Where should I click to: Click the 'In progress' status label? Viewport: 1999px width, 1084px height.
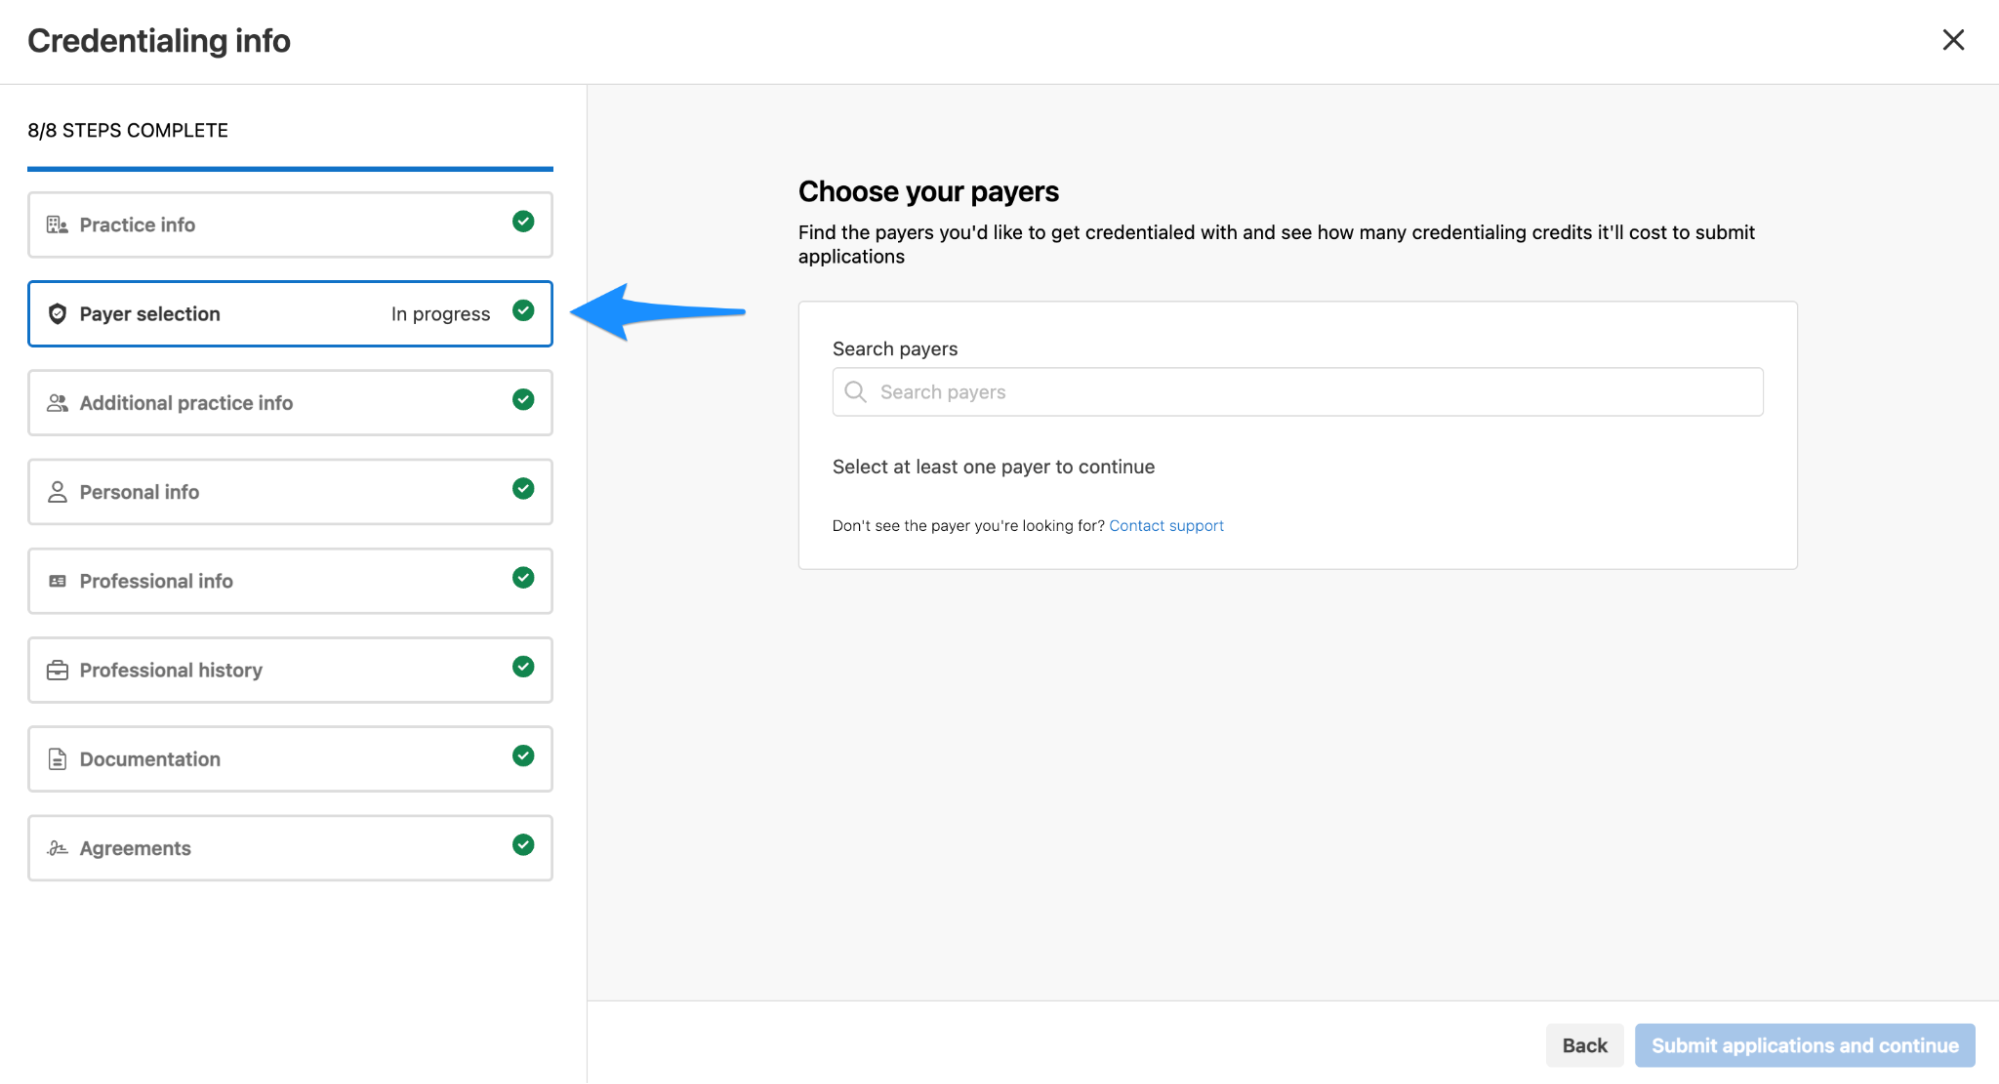click(x=440, y=314)
